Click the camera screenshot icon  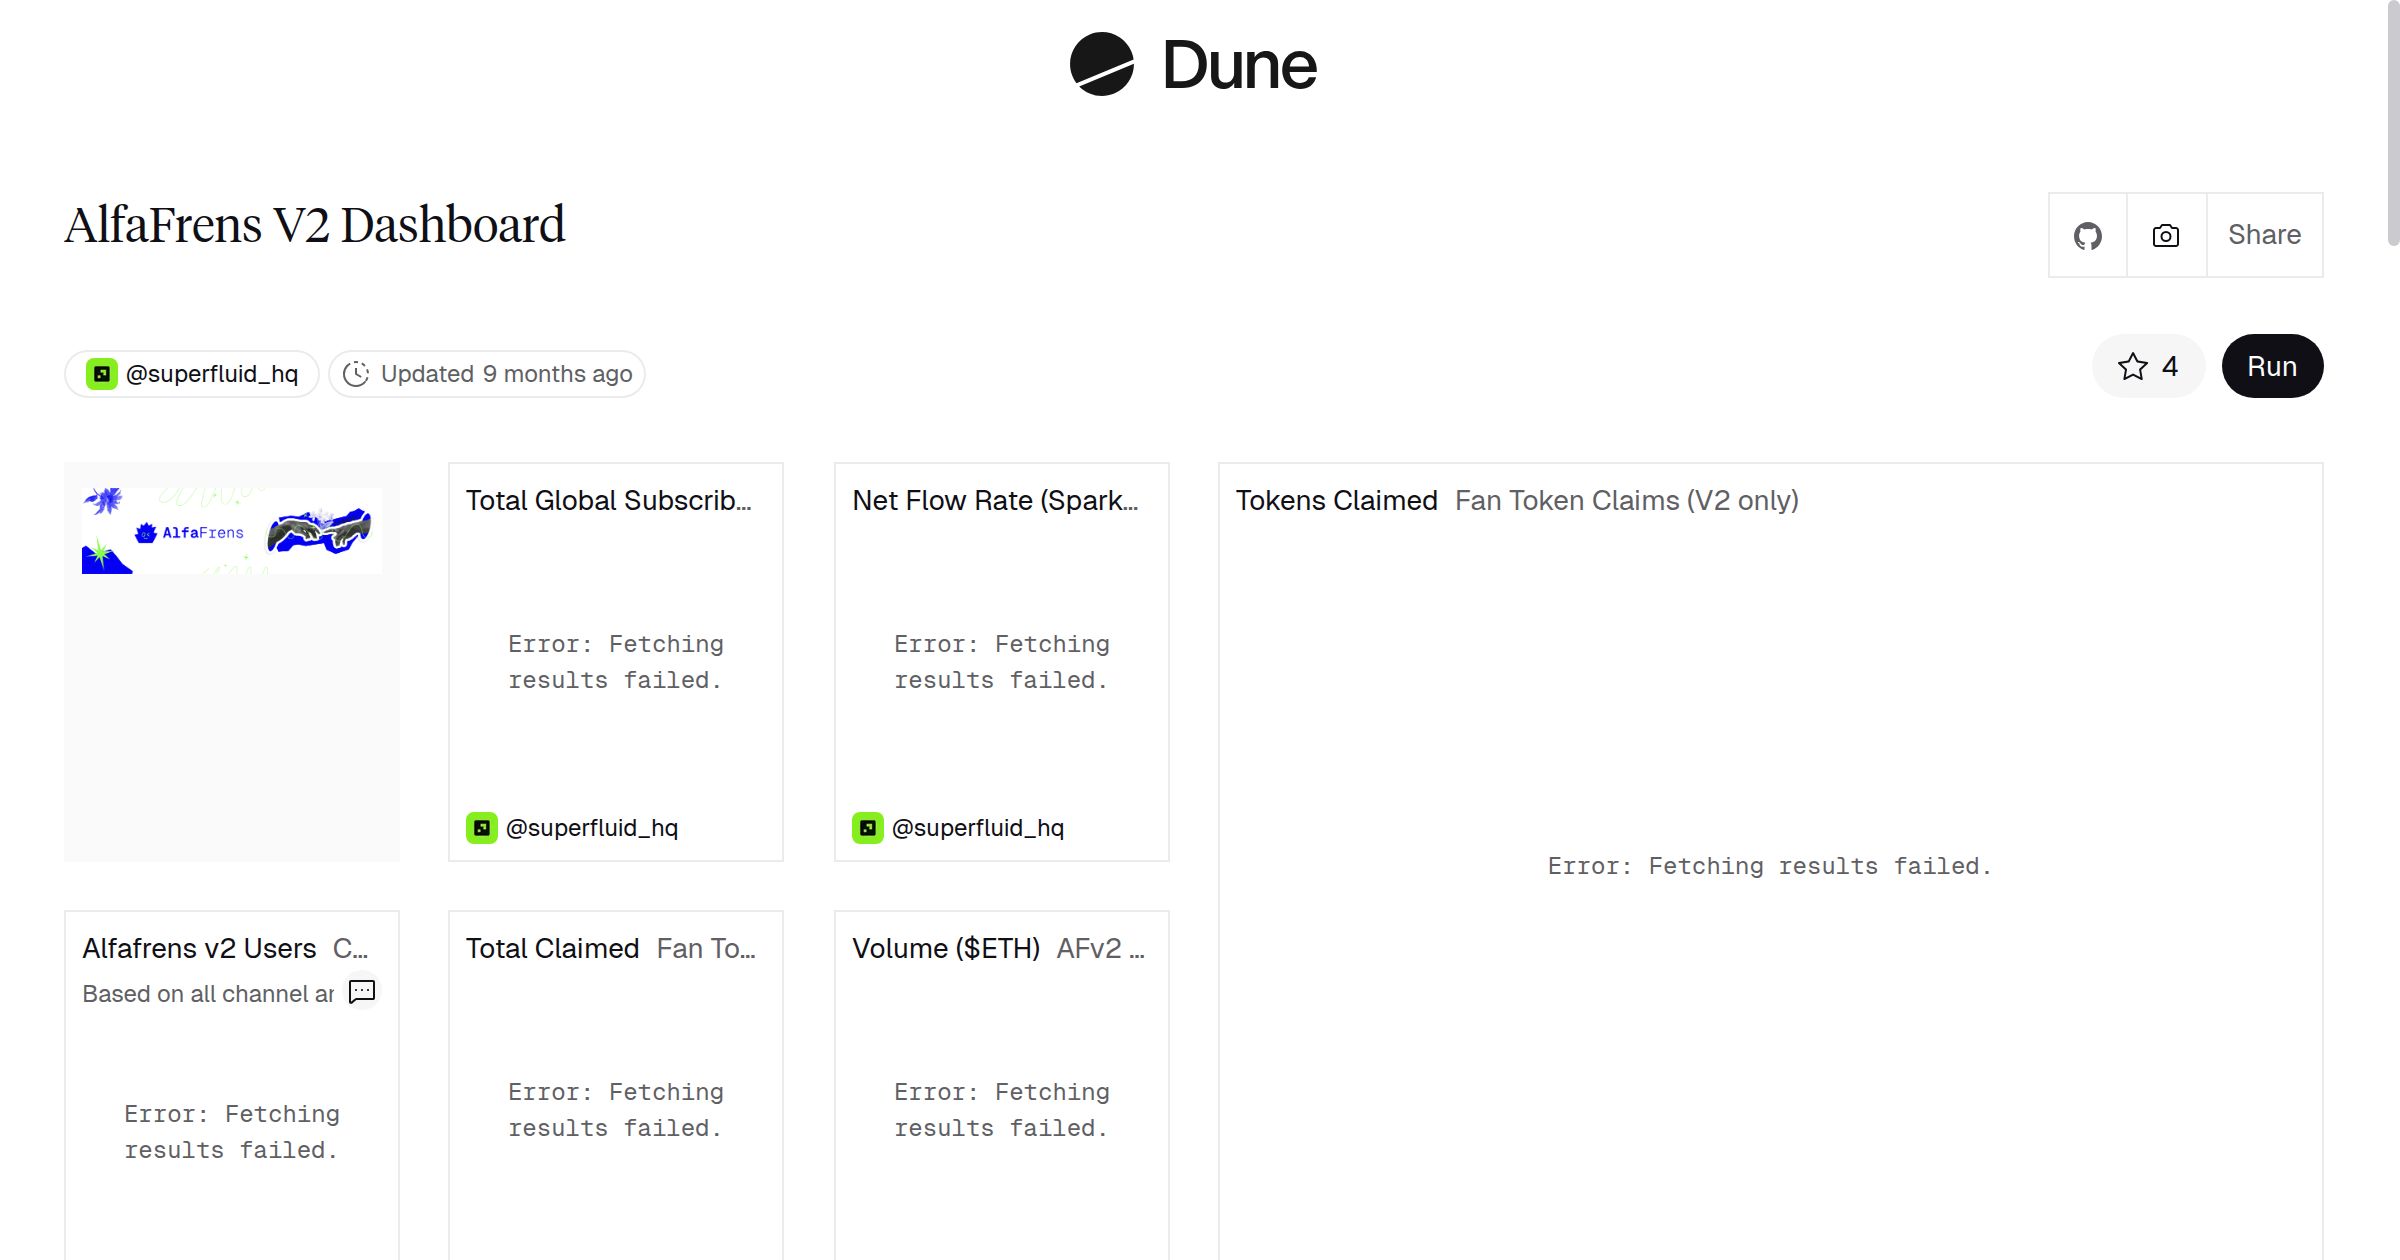(2166, 236)
